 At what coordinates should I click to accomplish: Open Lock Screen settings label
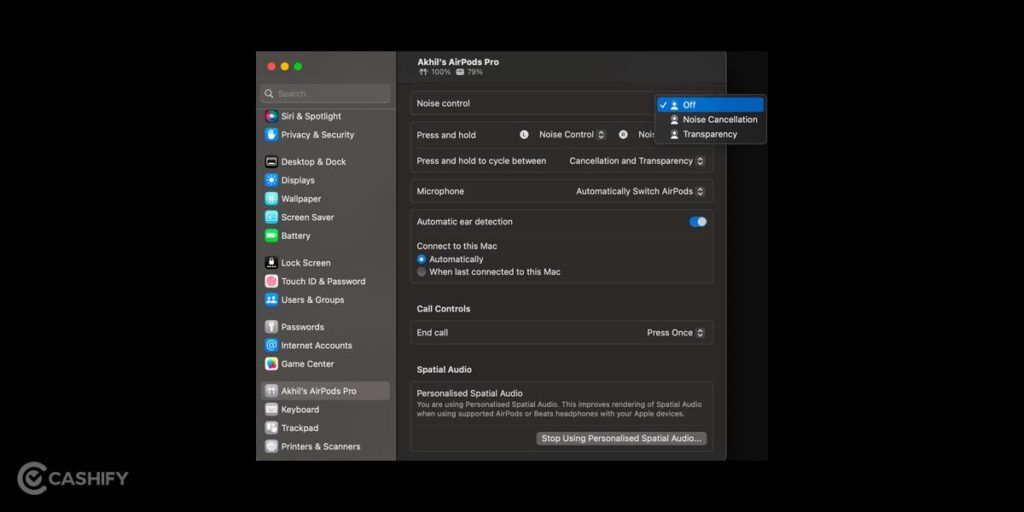(306, 263)
